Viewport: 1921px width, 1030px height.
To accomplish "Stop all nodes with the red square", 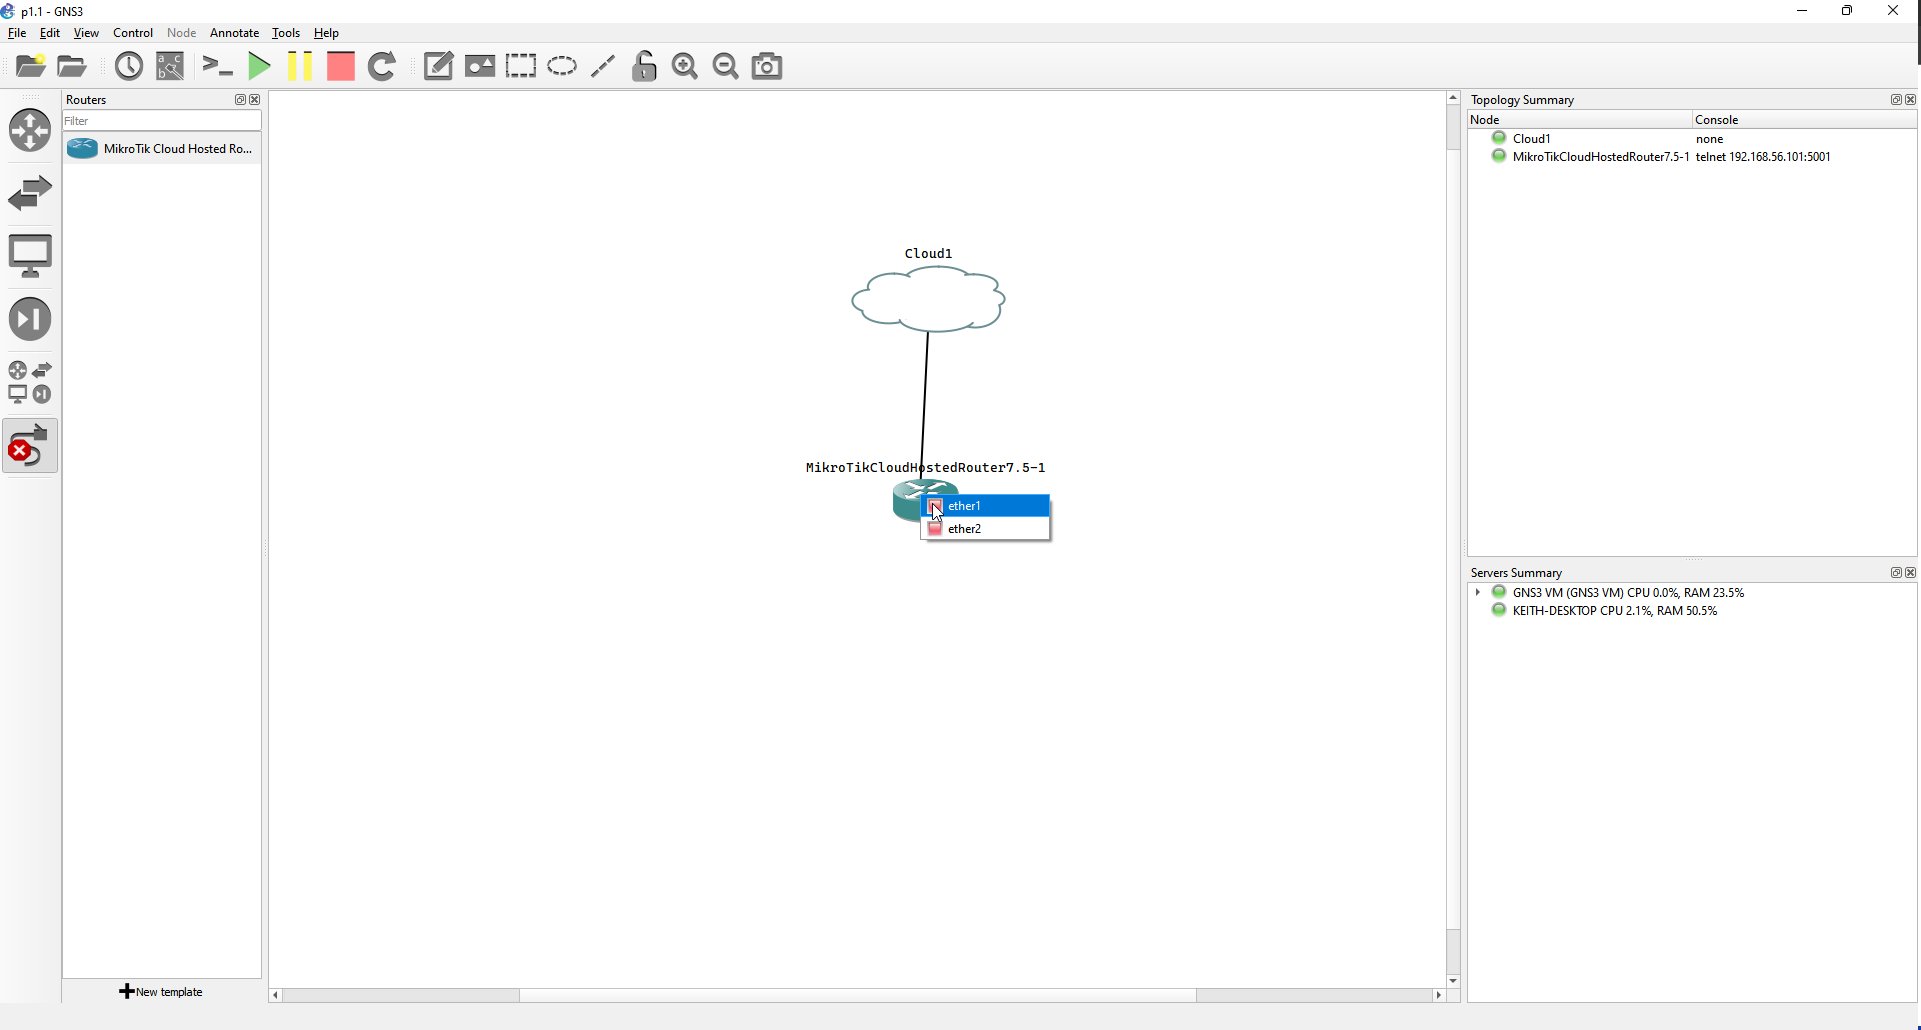I will 341,66.
